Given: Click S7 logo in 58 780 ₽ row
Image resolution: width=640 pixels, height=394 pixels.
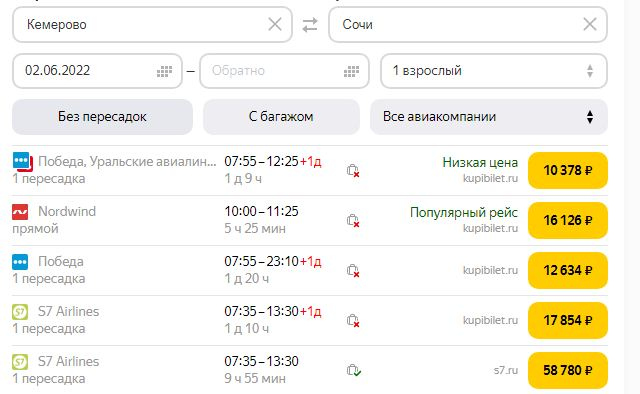Looking at the screenshot, I should point(20,362).
